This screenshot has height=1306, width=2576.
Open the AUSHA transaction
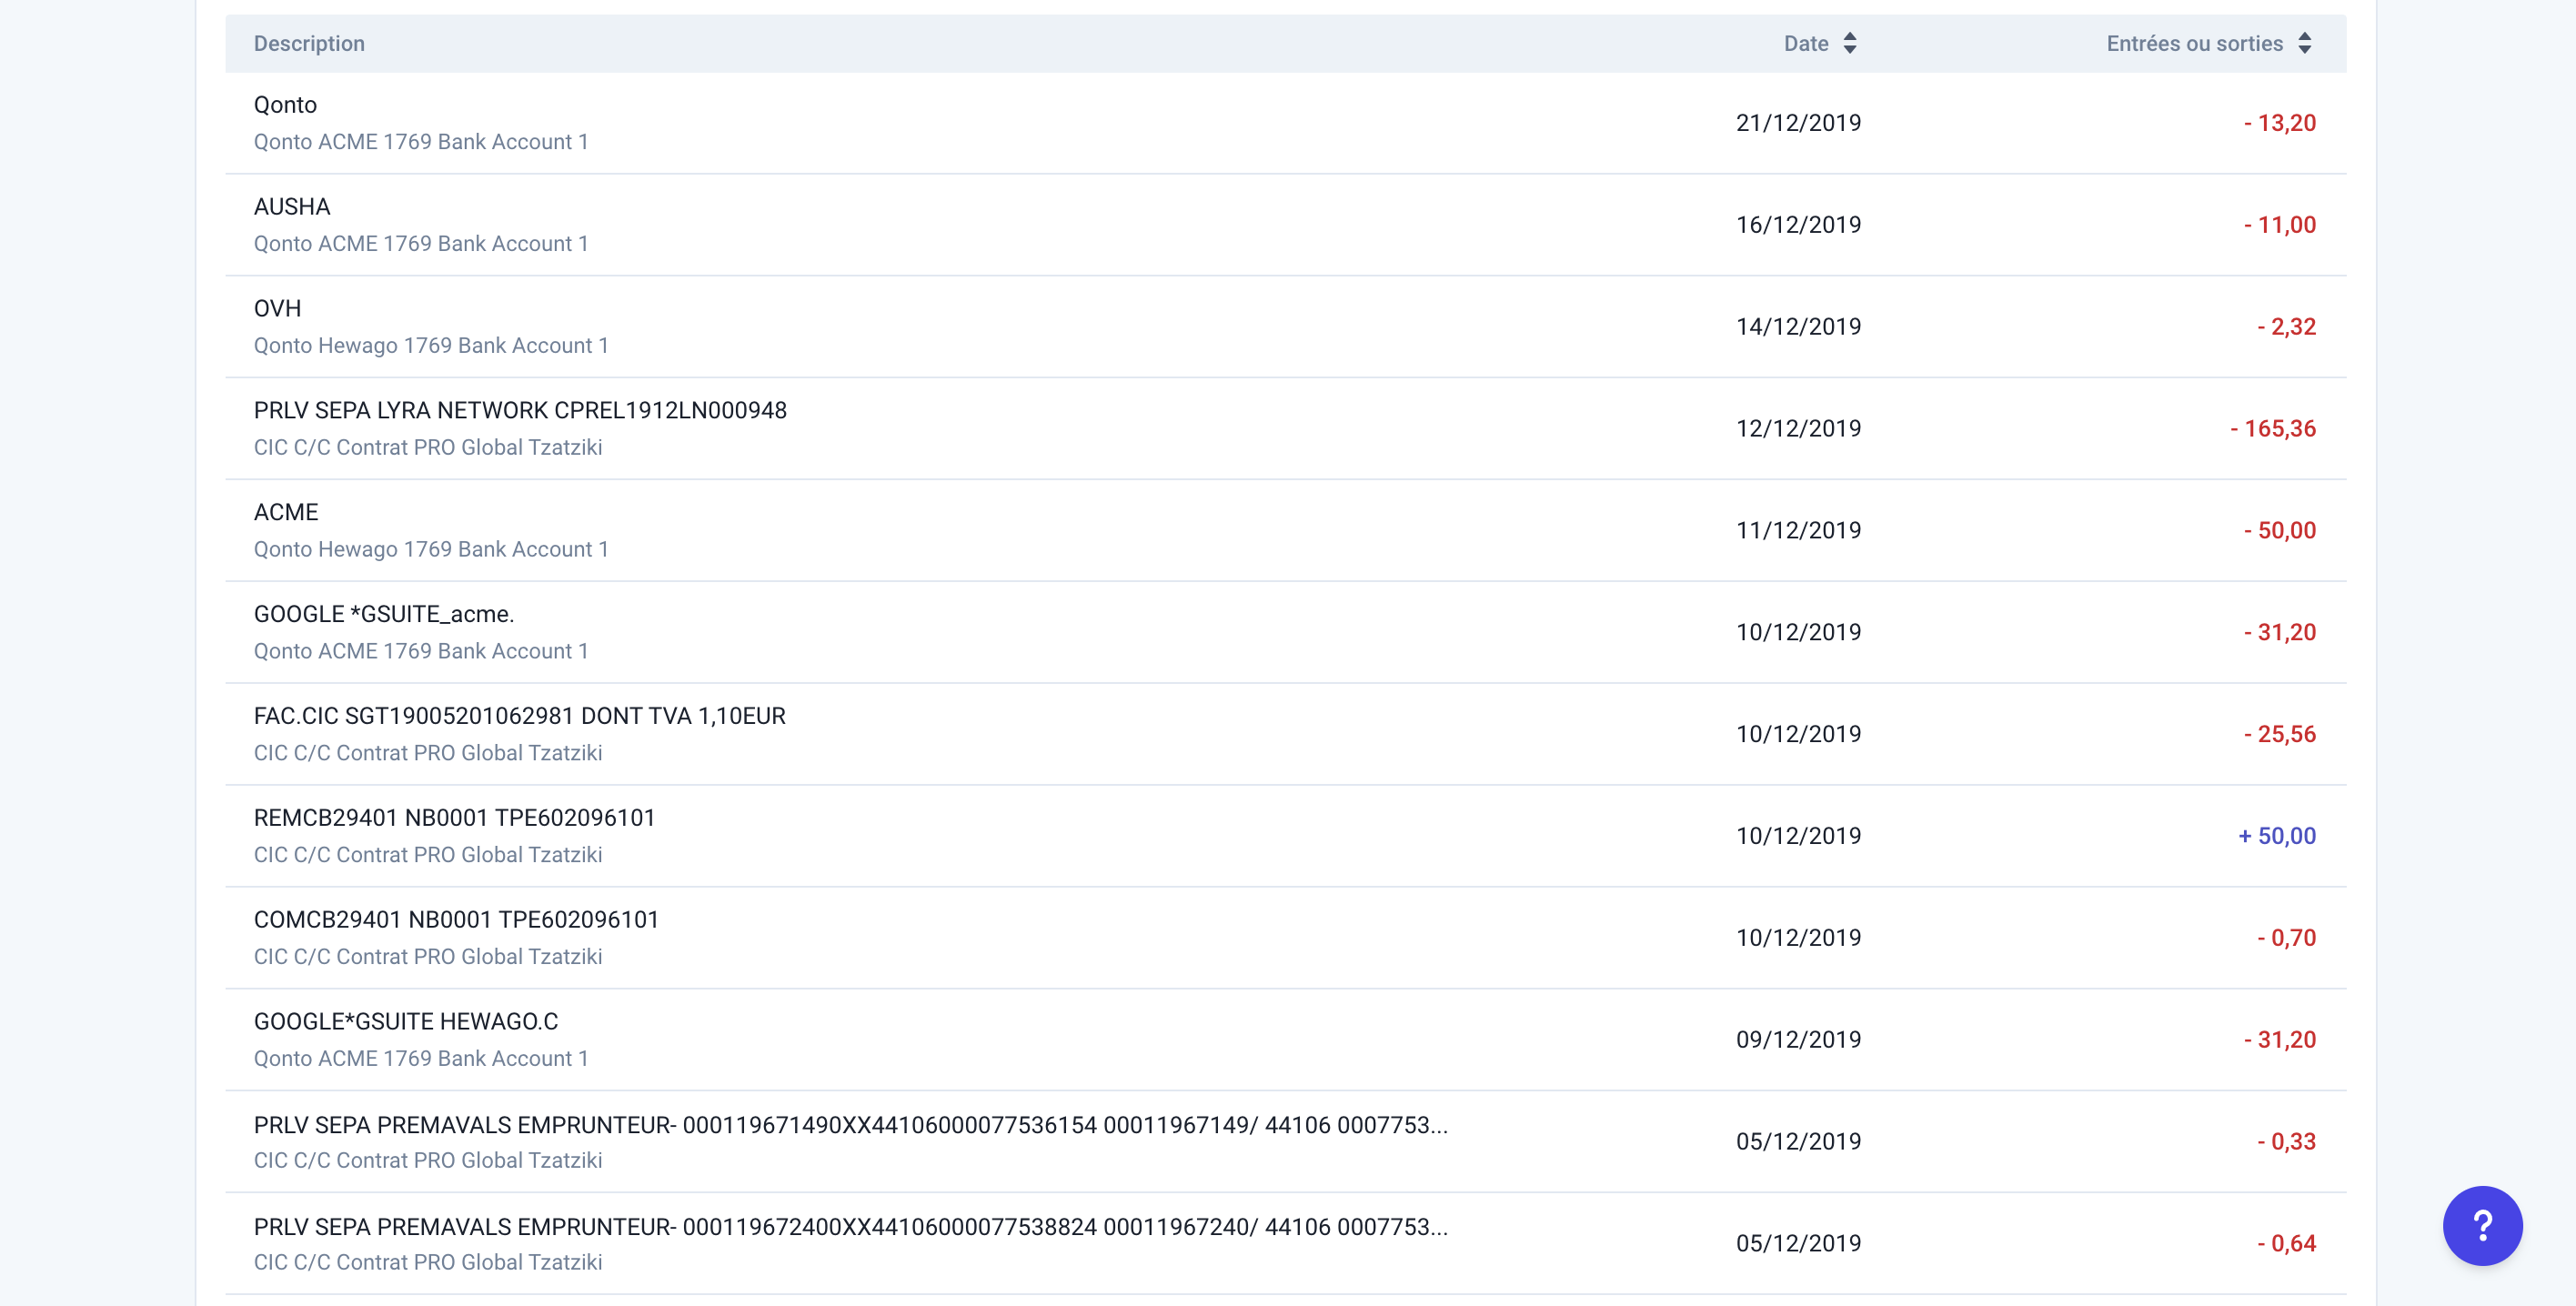click(x=1285, y=225)
